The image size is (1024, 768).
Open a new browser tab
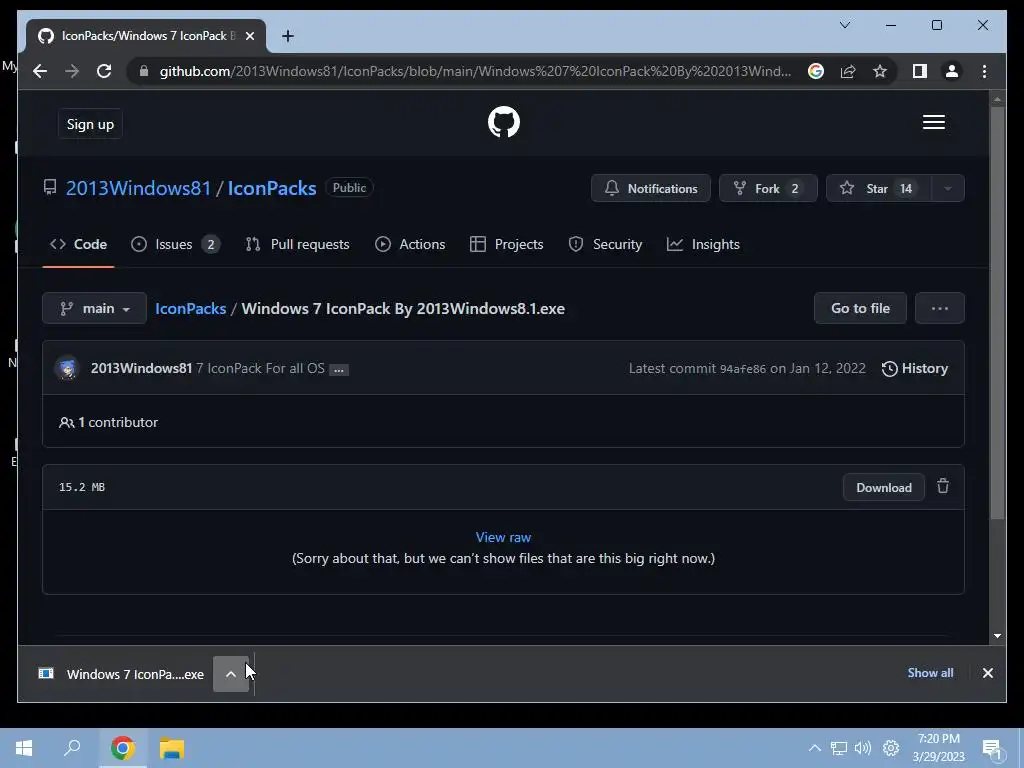[287, 36]
